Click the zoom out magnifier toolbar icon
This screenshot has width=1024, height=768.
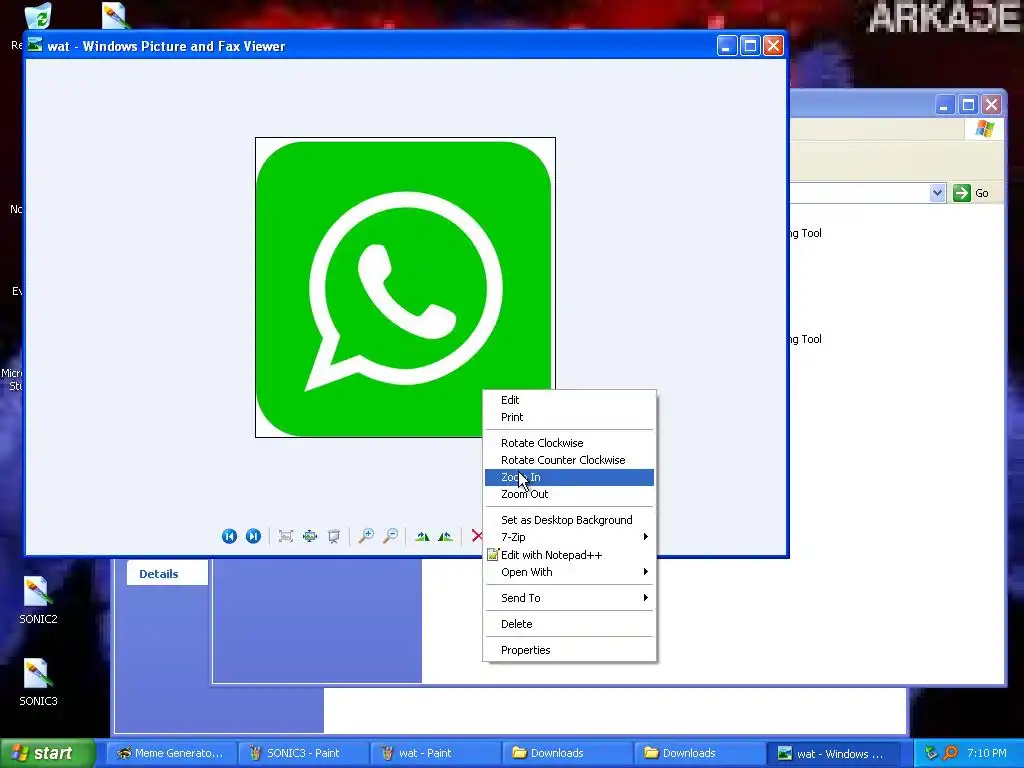(391, 536)
